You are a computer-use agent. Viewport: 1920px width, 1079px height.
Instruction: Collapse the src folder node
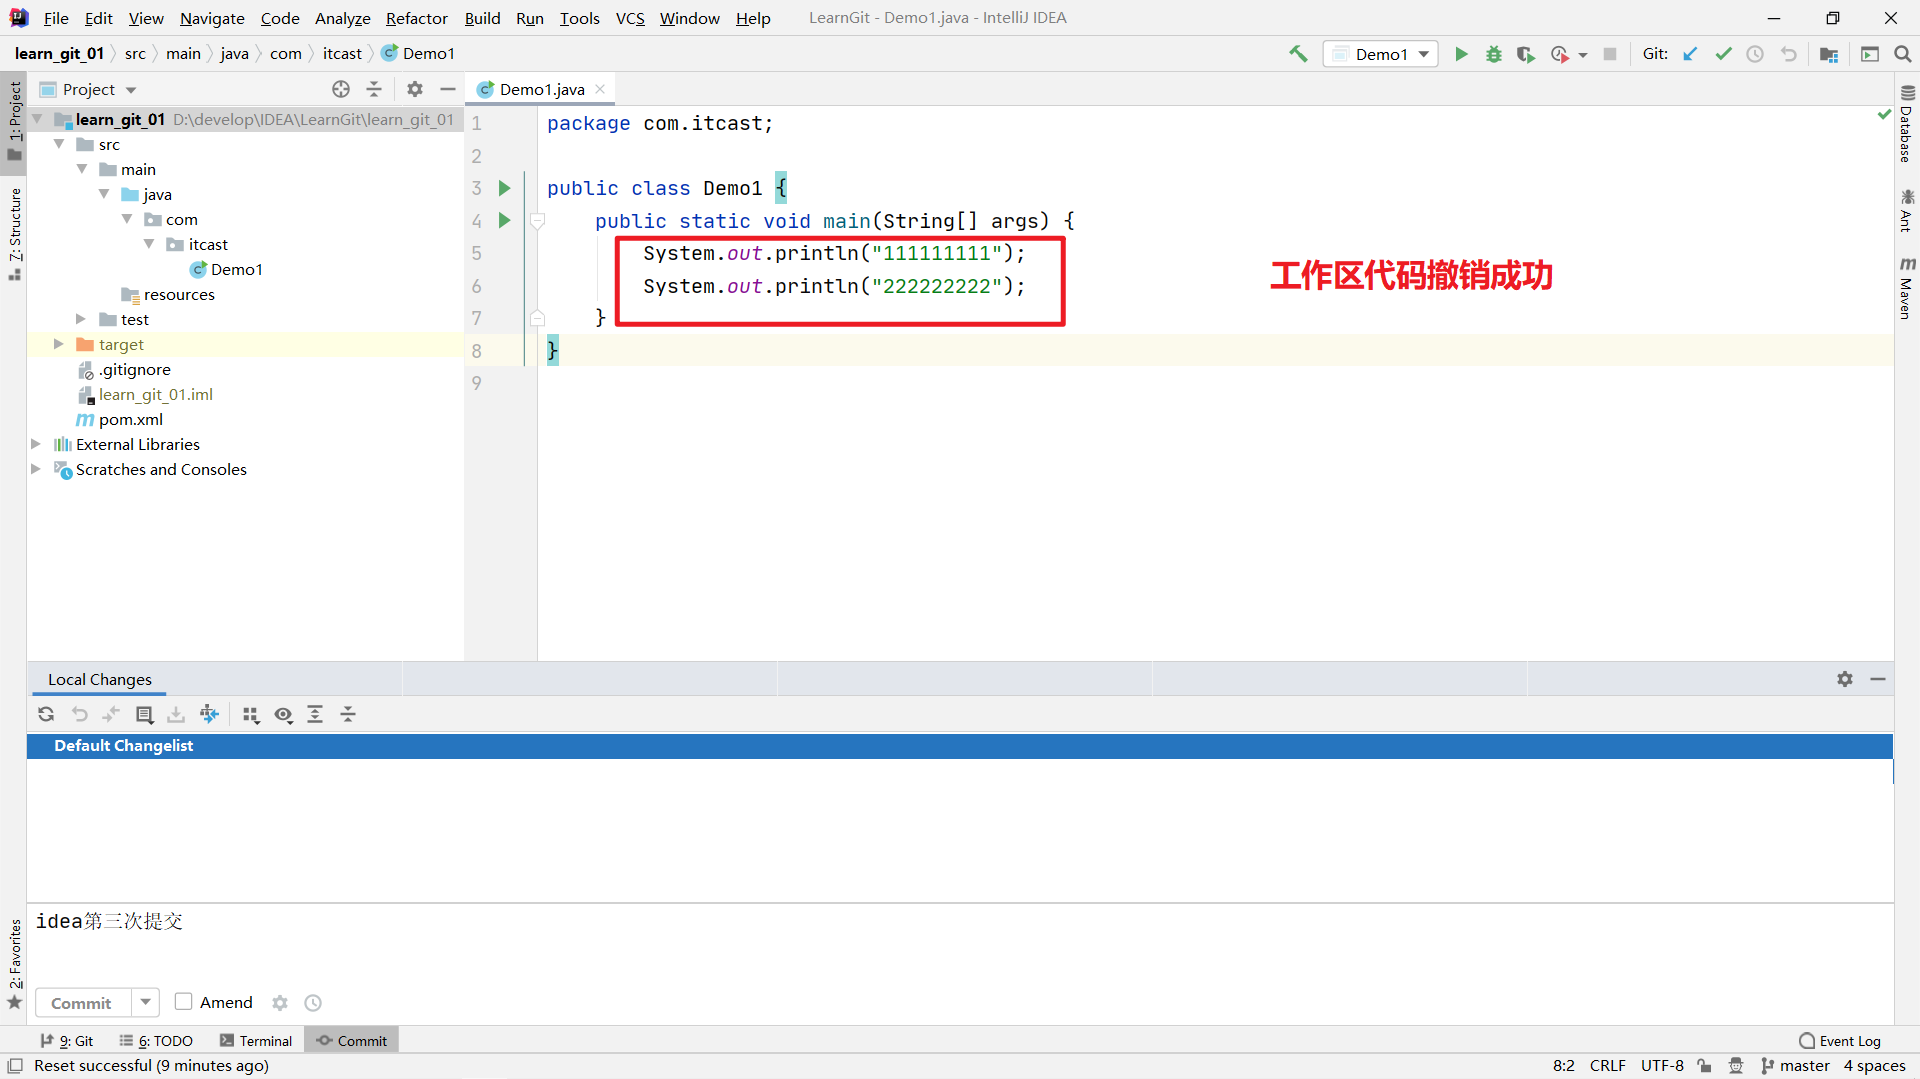pos(59,144)
